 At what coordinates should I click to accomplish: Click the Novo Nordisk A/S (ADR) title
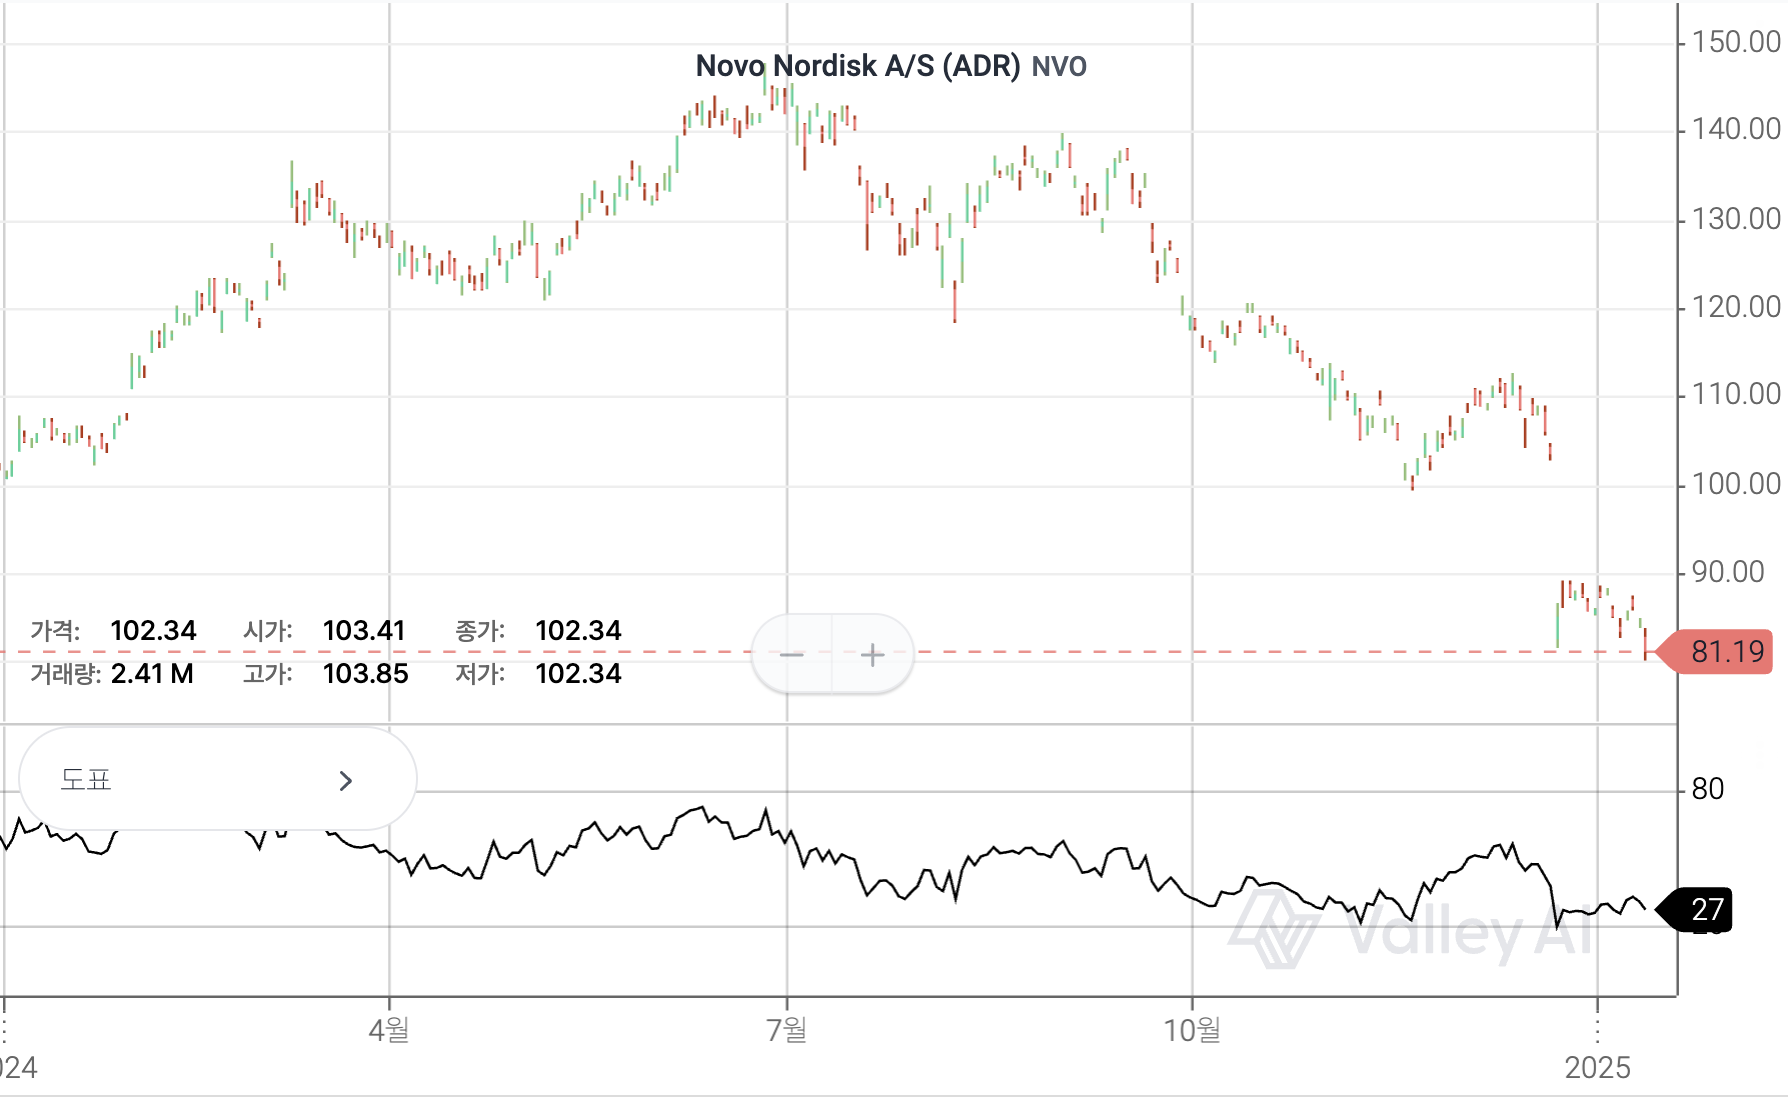click(857, 66)
